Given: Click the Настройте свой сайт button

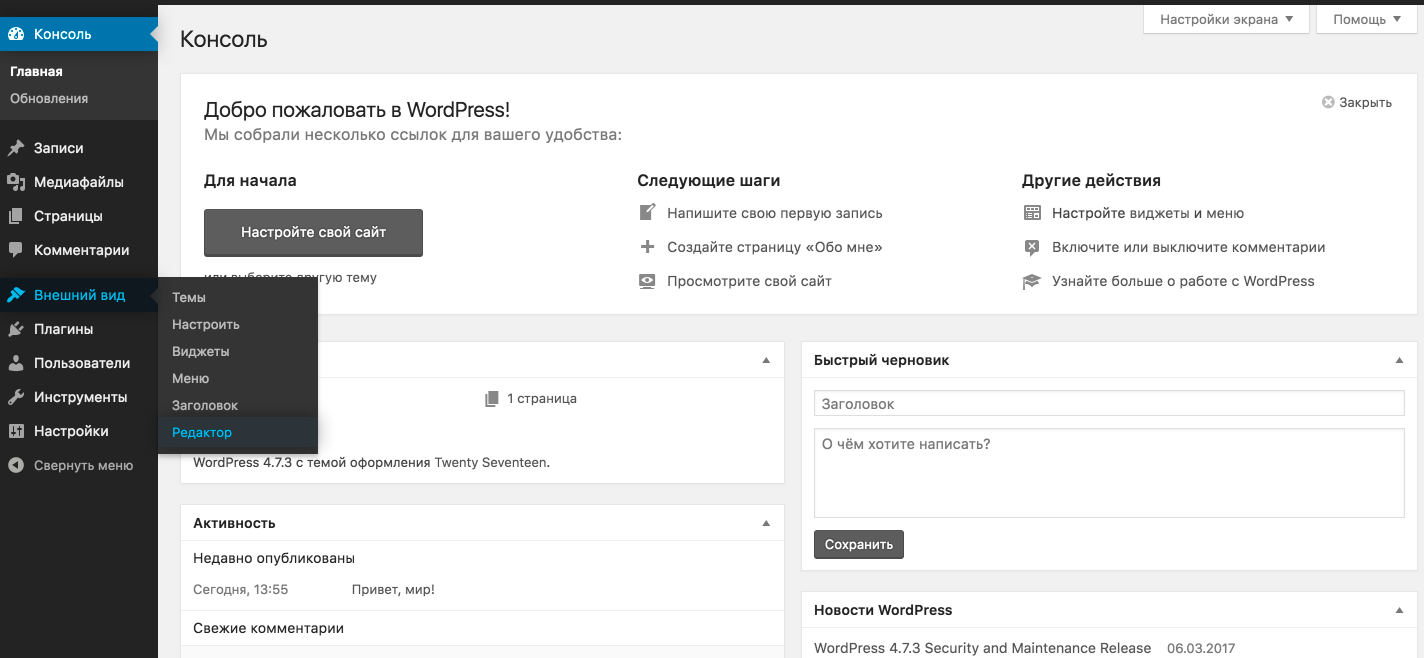Looking at the screenshot, I should (313, 232).
